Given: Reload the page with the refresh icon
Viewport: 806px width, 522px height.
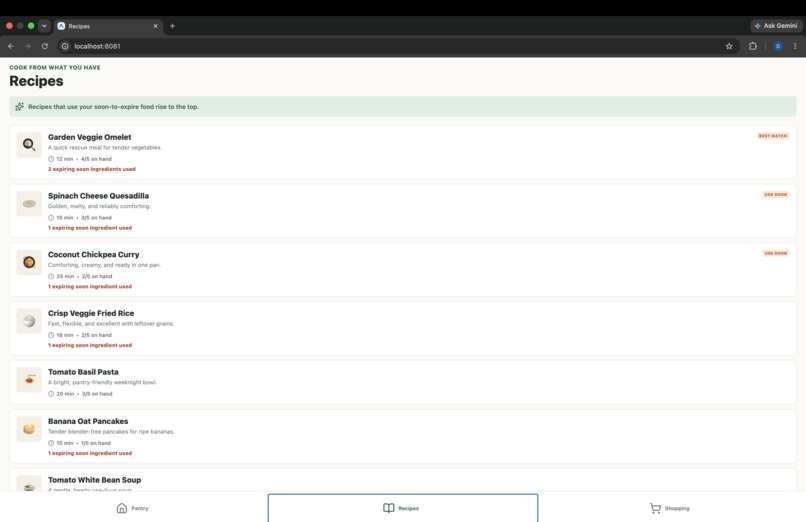Looking at the screenshot, I should [45, 46].
